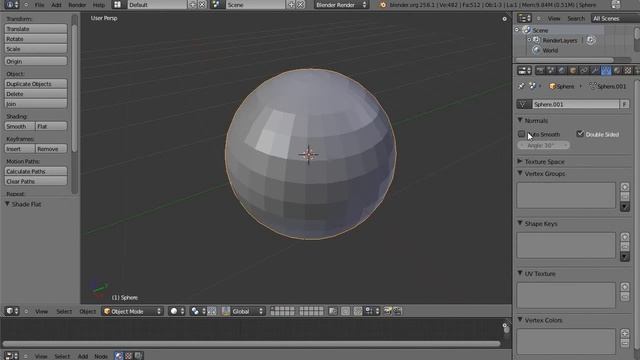Screen dimensions: 640x360
Task: Enable the Auto Smooth checkbox
Action: pos(522,134)
